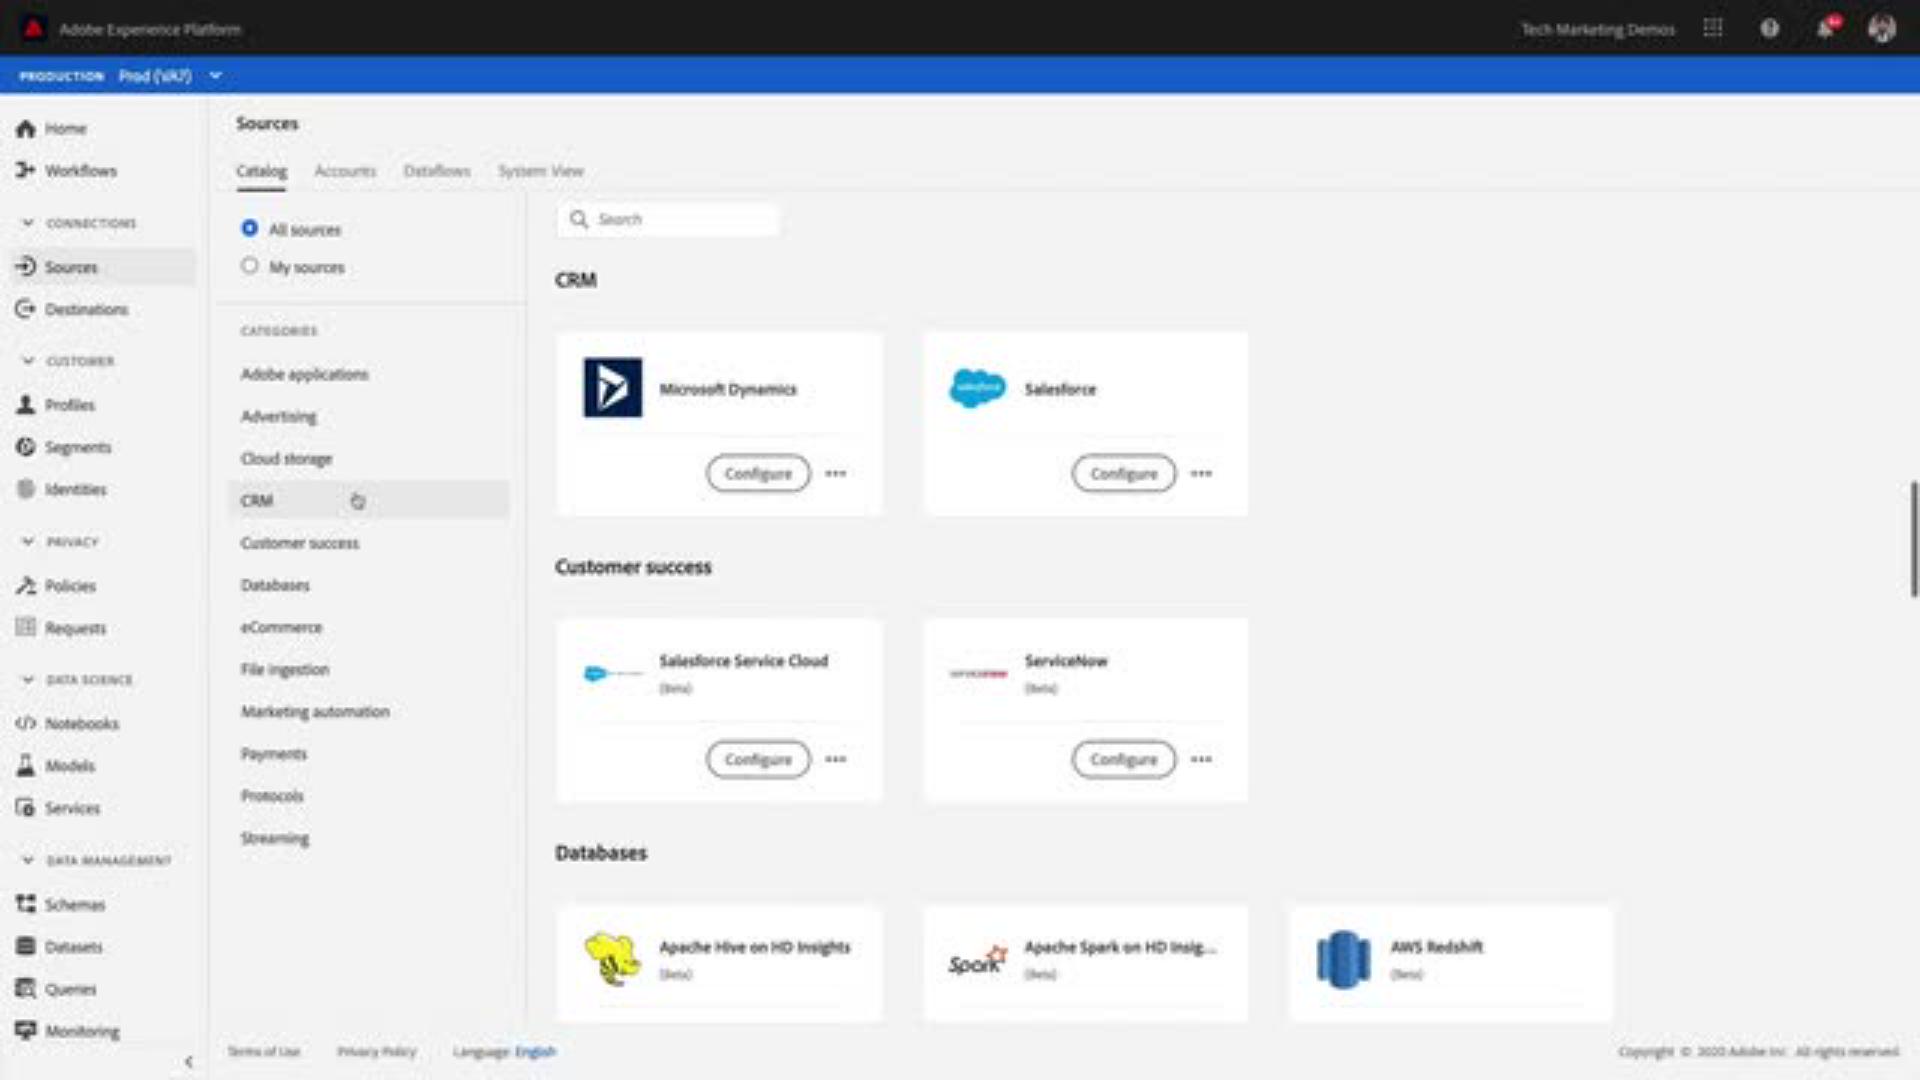Image resolution: width=1920 pixels, height=1080 pixels.
Task: Open the English language link
Action: [535, 1051]
